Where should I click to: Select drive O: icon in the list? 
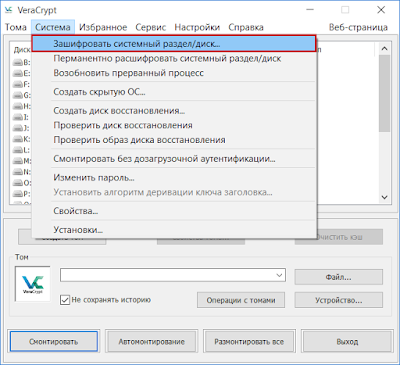pos(18,183)
